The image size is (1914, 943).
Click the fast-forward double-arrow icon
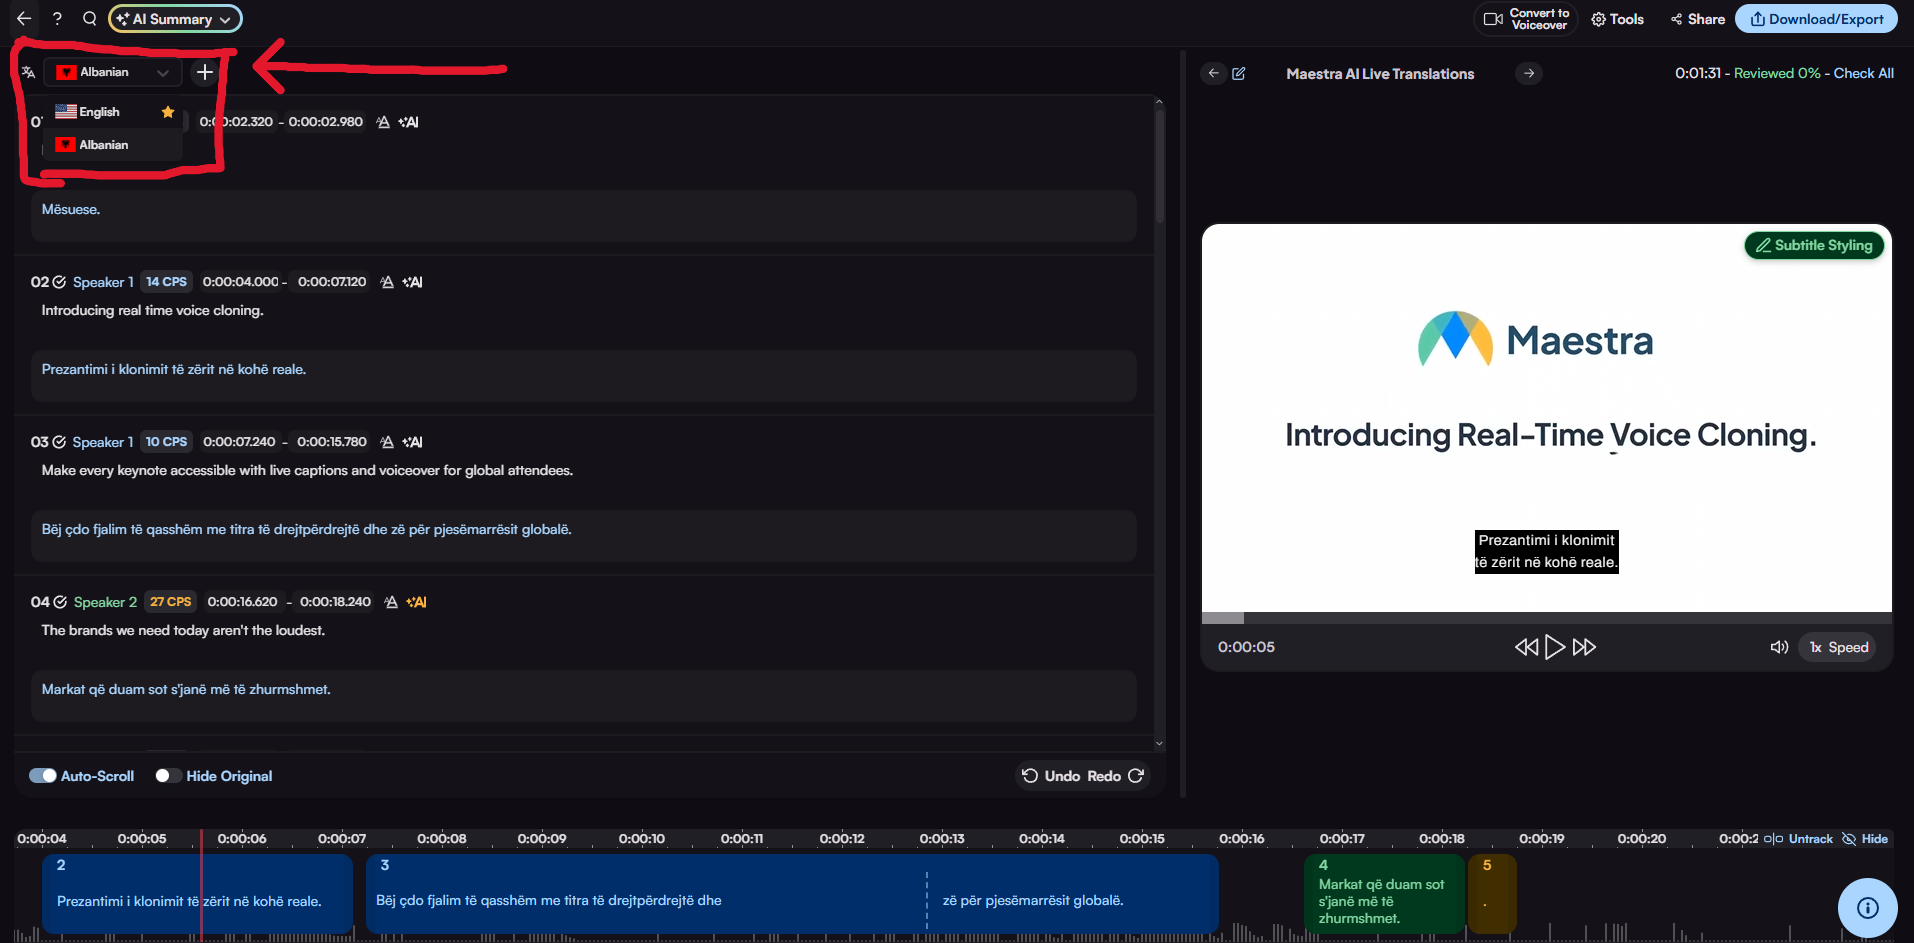(1584, 647)
